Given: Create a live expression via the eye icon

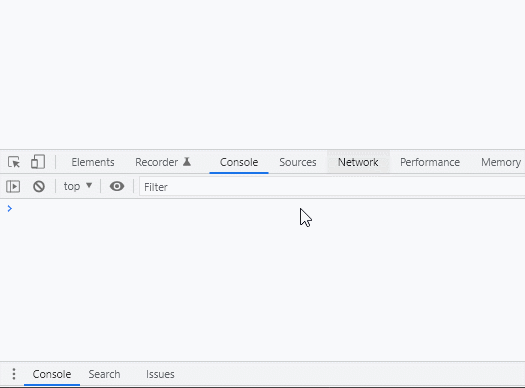Looking at the screenshot, I should 117,186.
